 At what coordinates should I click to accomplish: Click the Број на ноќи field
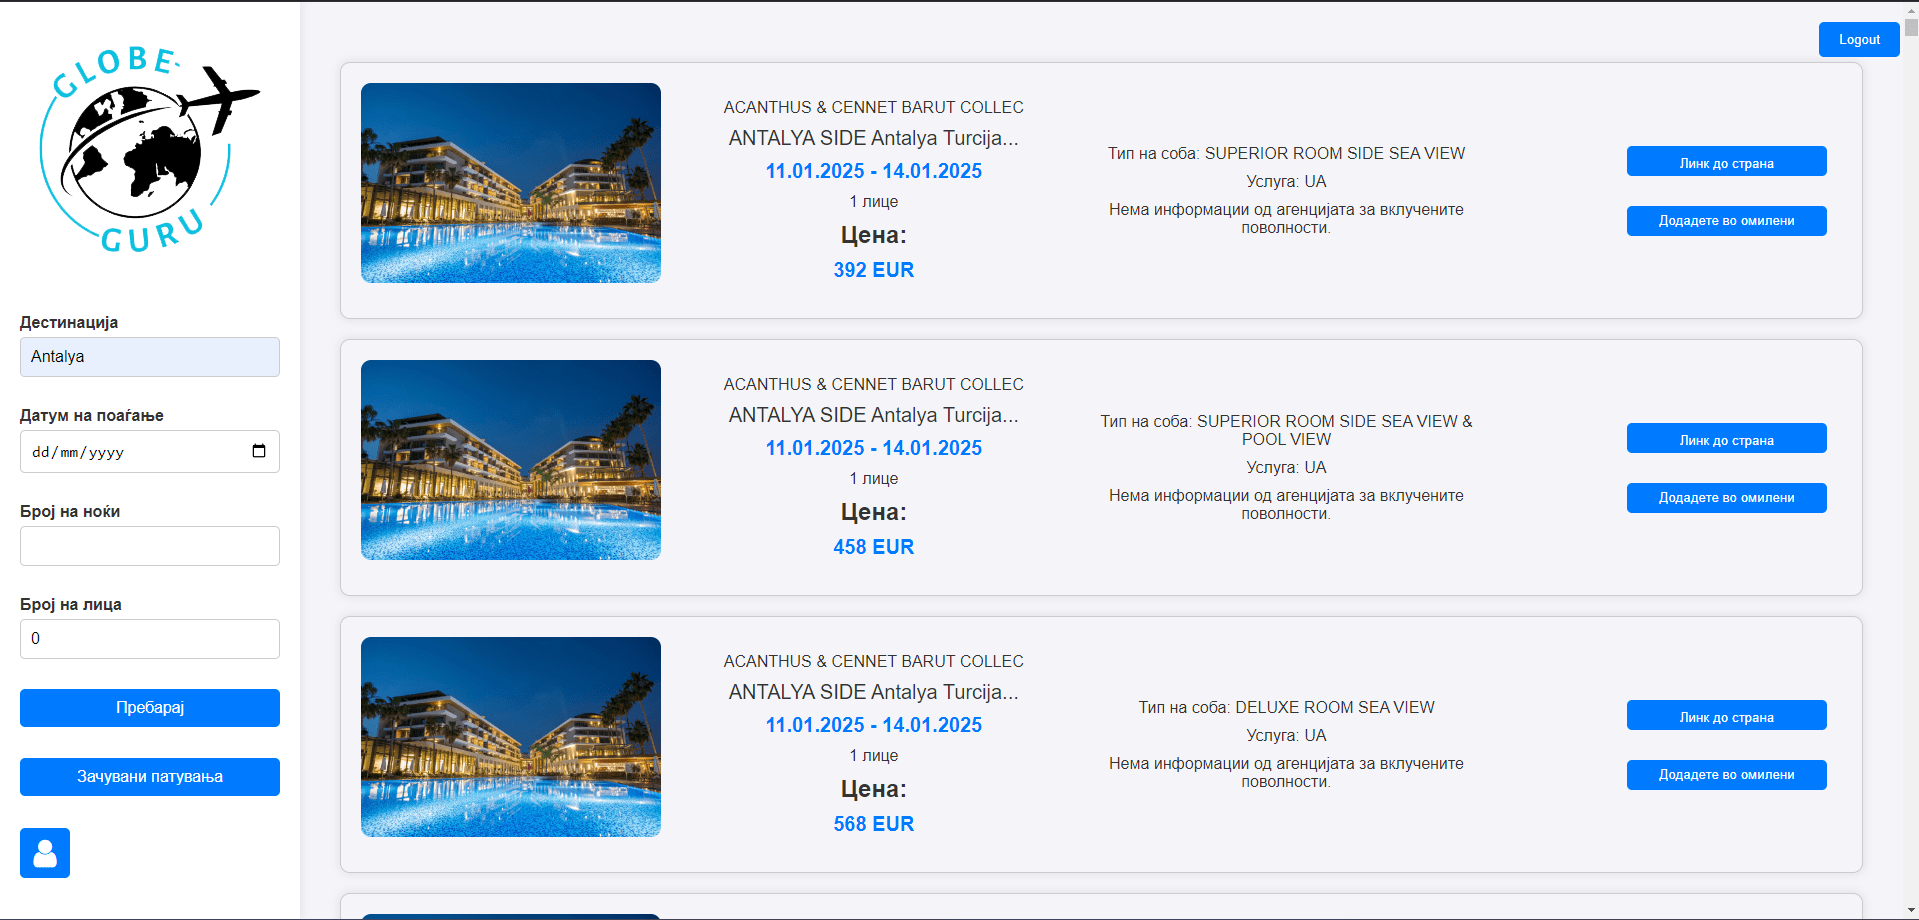click(150, 546)
